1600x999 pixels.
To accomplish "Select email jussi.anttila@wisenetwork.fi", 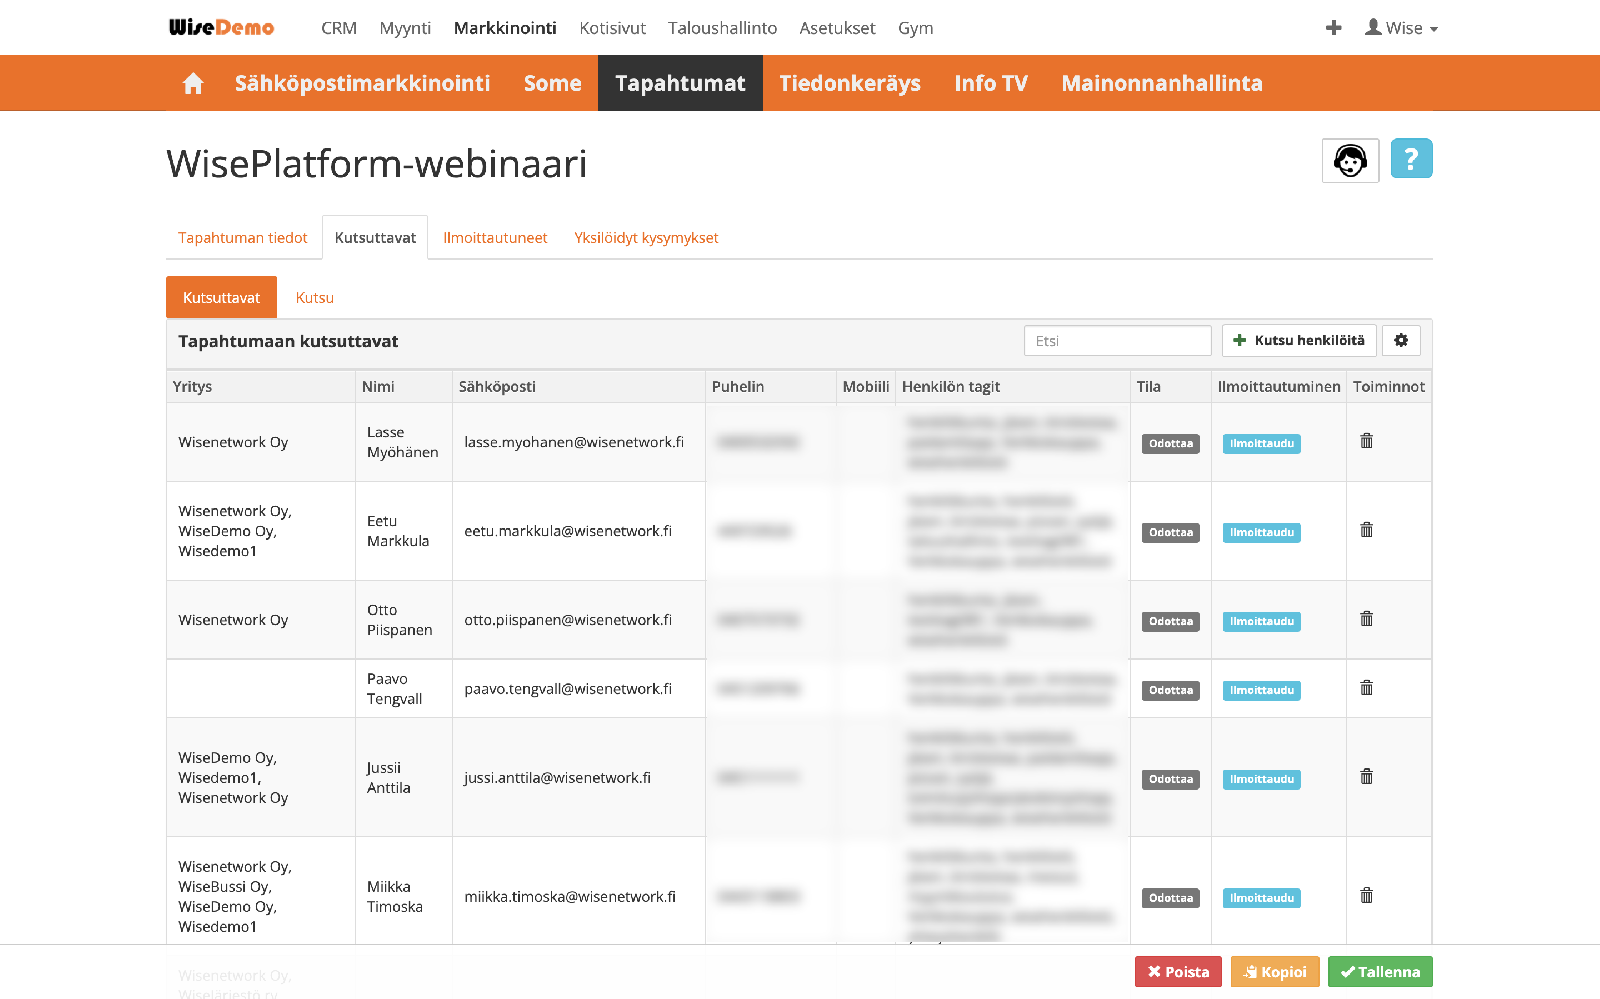I will tap(557, 778).
